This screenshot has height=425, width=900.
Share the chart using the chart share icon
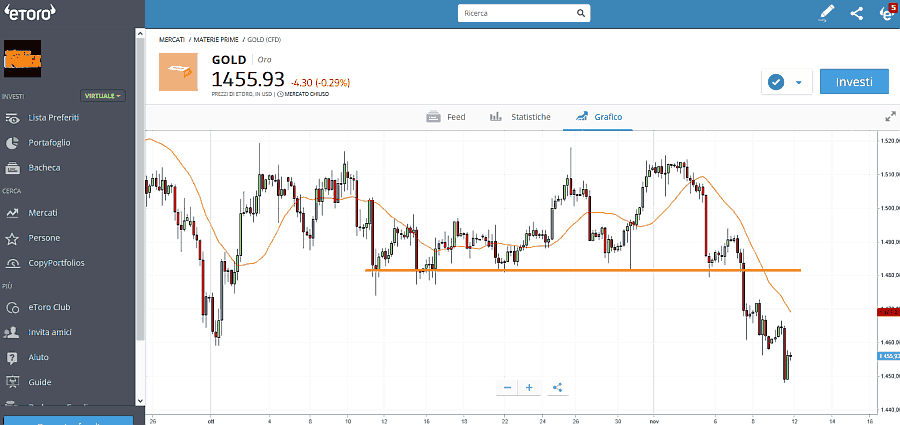pyautogui.click(x=557, y=387)
